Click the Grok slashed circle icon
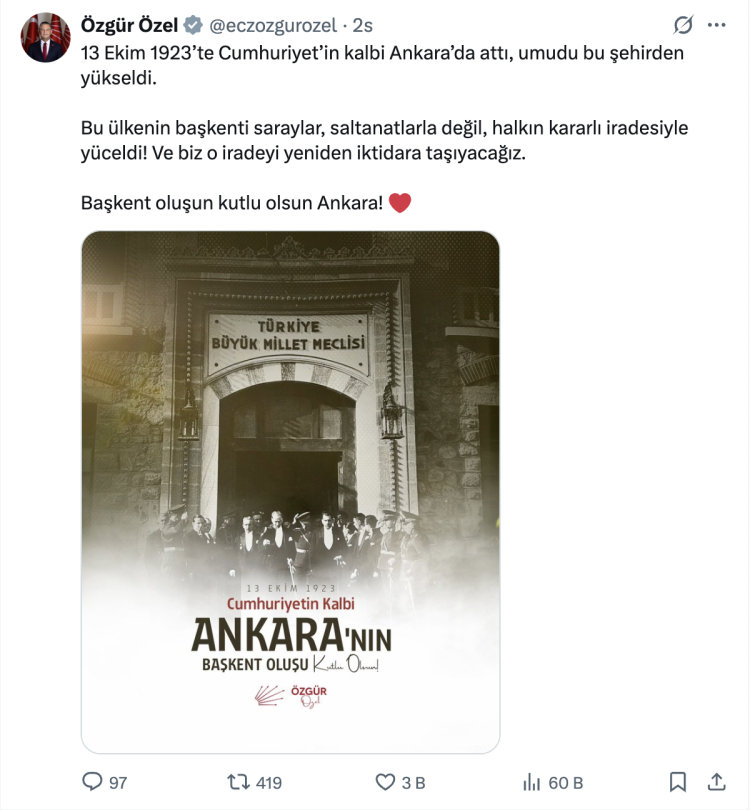This screenshot has height=810, width=750. [x=683, y=25]
